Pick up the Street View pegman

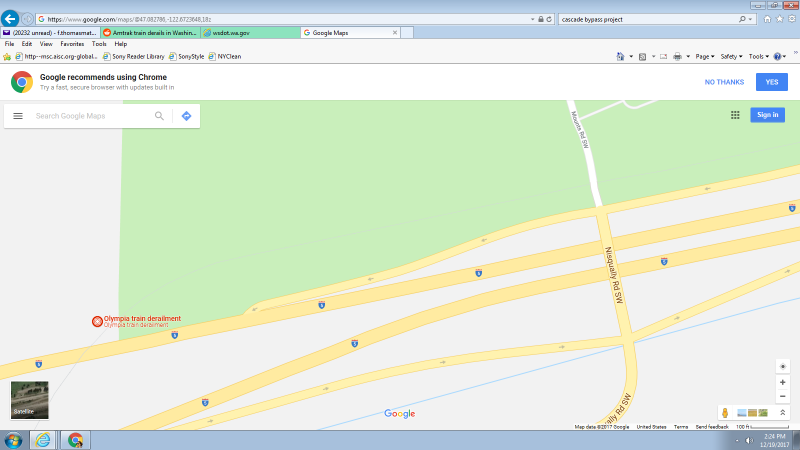pos(724,413)
